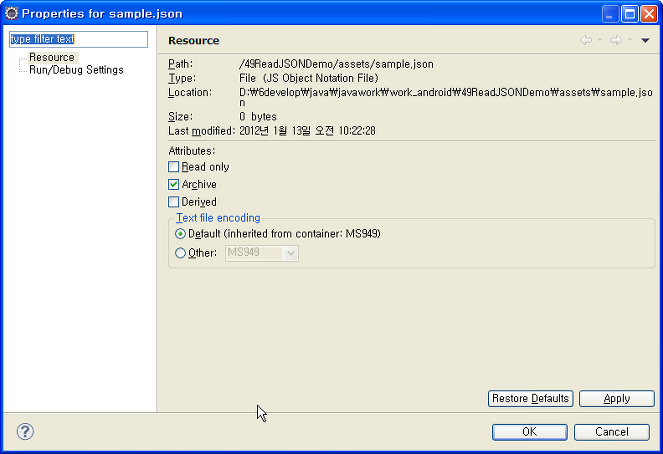Click the type filter text field
Image resolution: width=663 pixels, height=454 pixels.
[79, 39]
